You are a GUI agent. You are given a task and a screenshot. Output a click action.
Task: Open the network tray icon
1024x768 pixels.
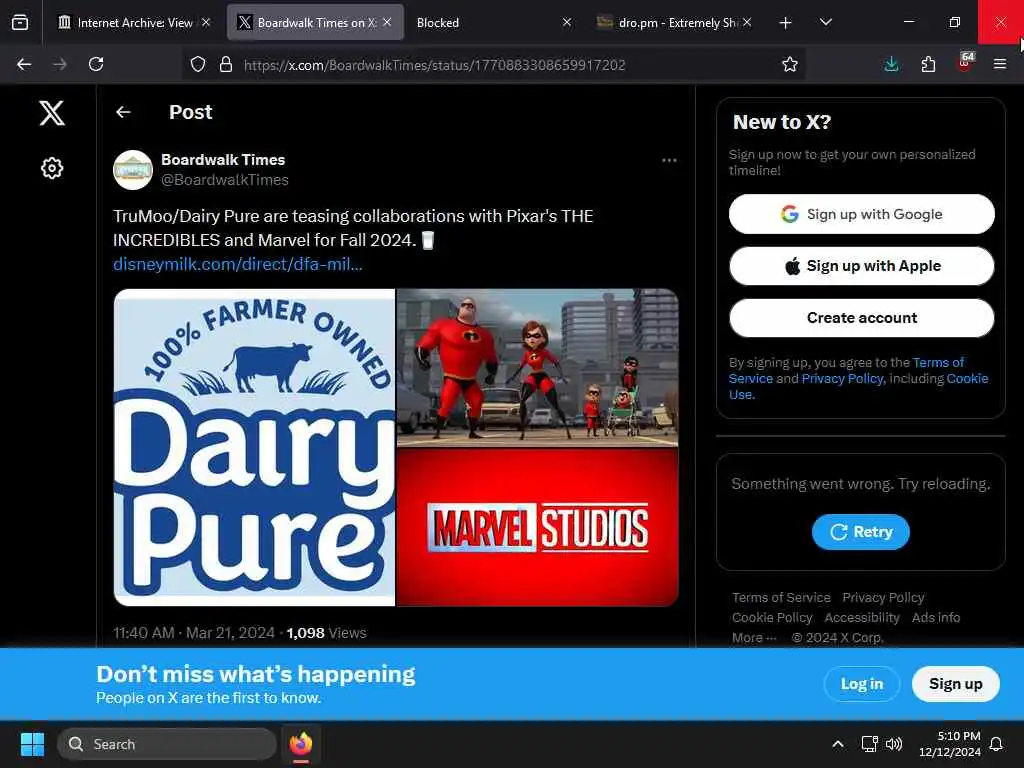point(869,744)
